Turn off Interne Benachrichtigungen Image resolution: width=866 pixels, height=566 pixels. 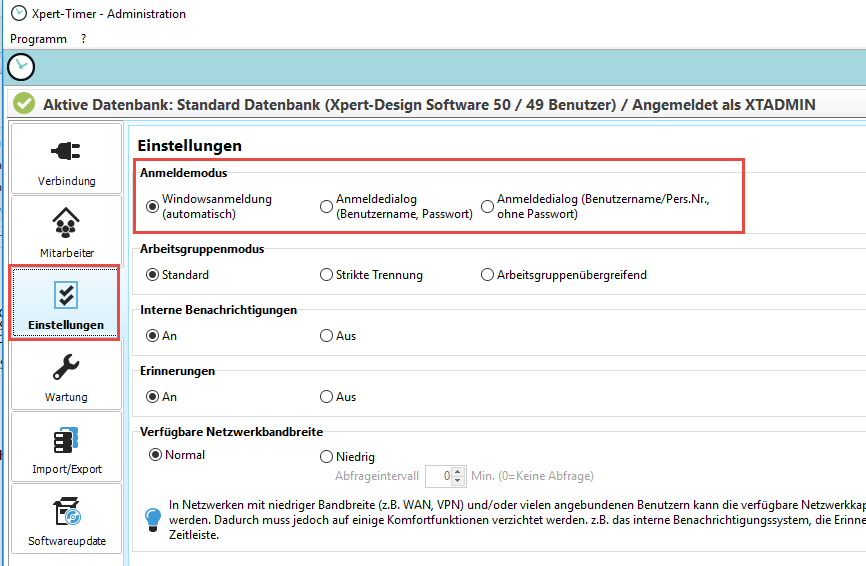pyautogui.click(x=326, y=336)
